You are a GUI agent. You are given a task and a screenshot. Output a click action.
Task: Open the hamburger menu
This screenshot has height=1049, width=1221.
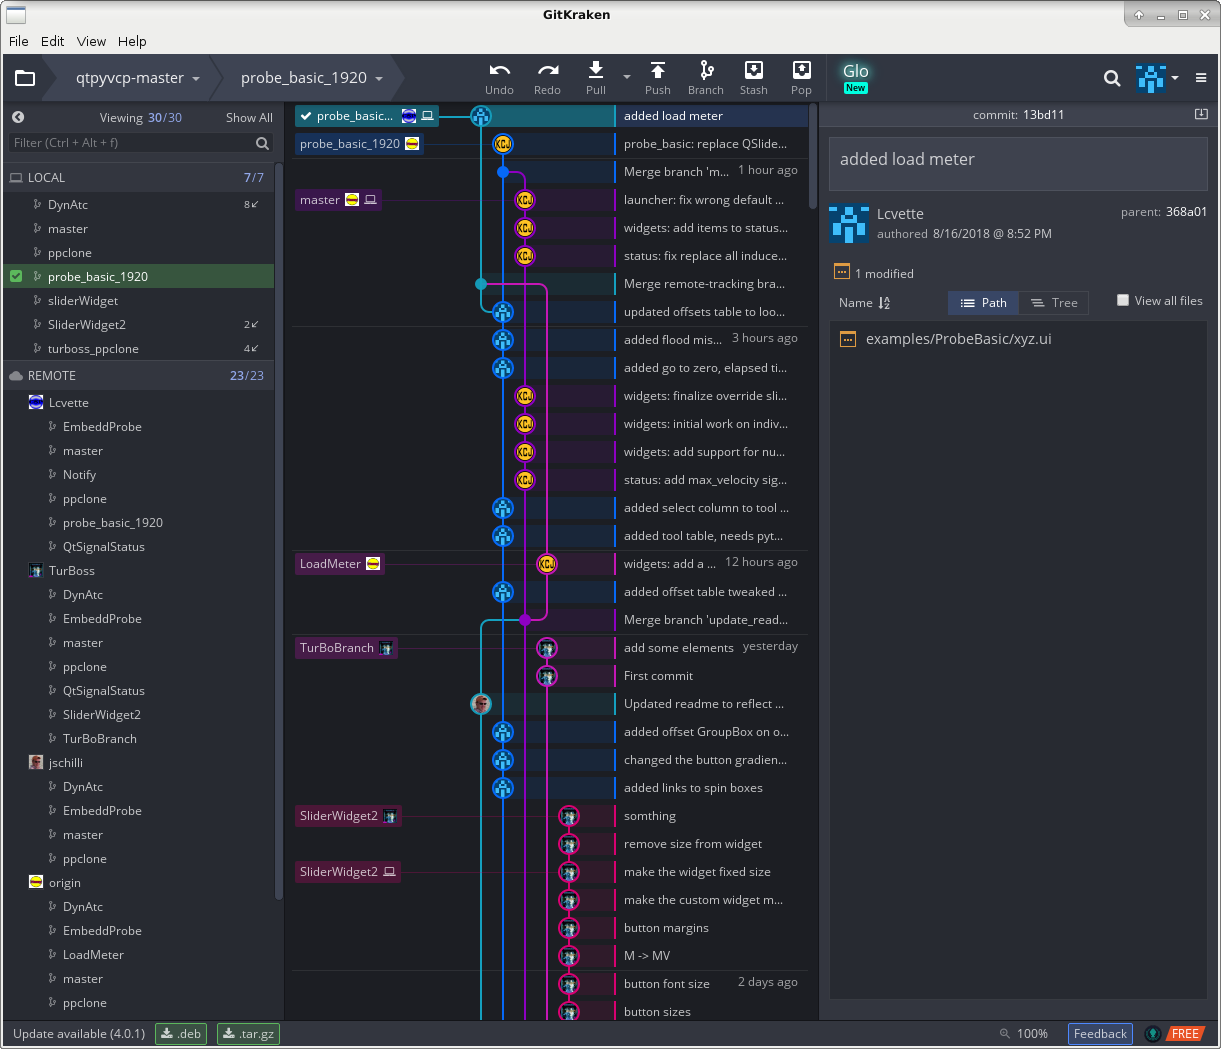[x=1201, y=78]
